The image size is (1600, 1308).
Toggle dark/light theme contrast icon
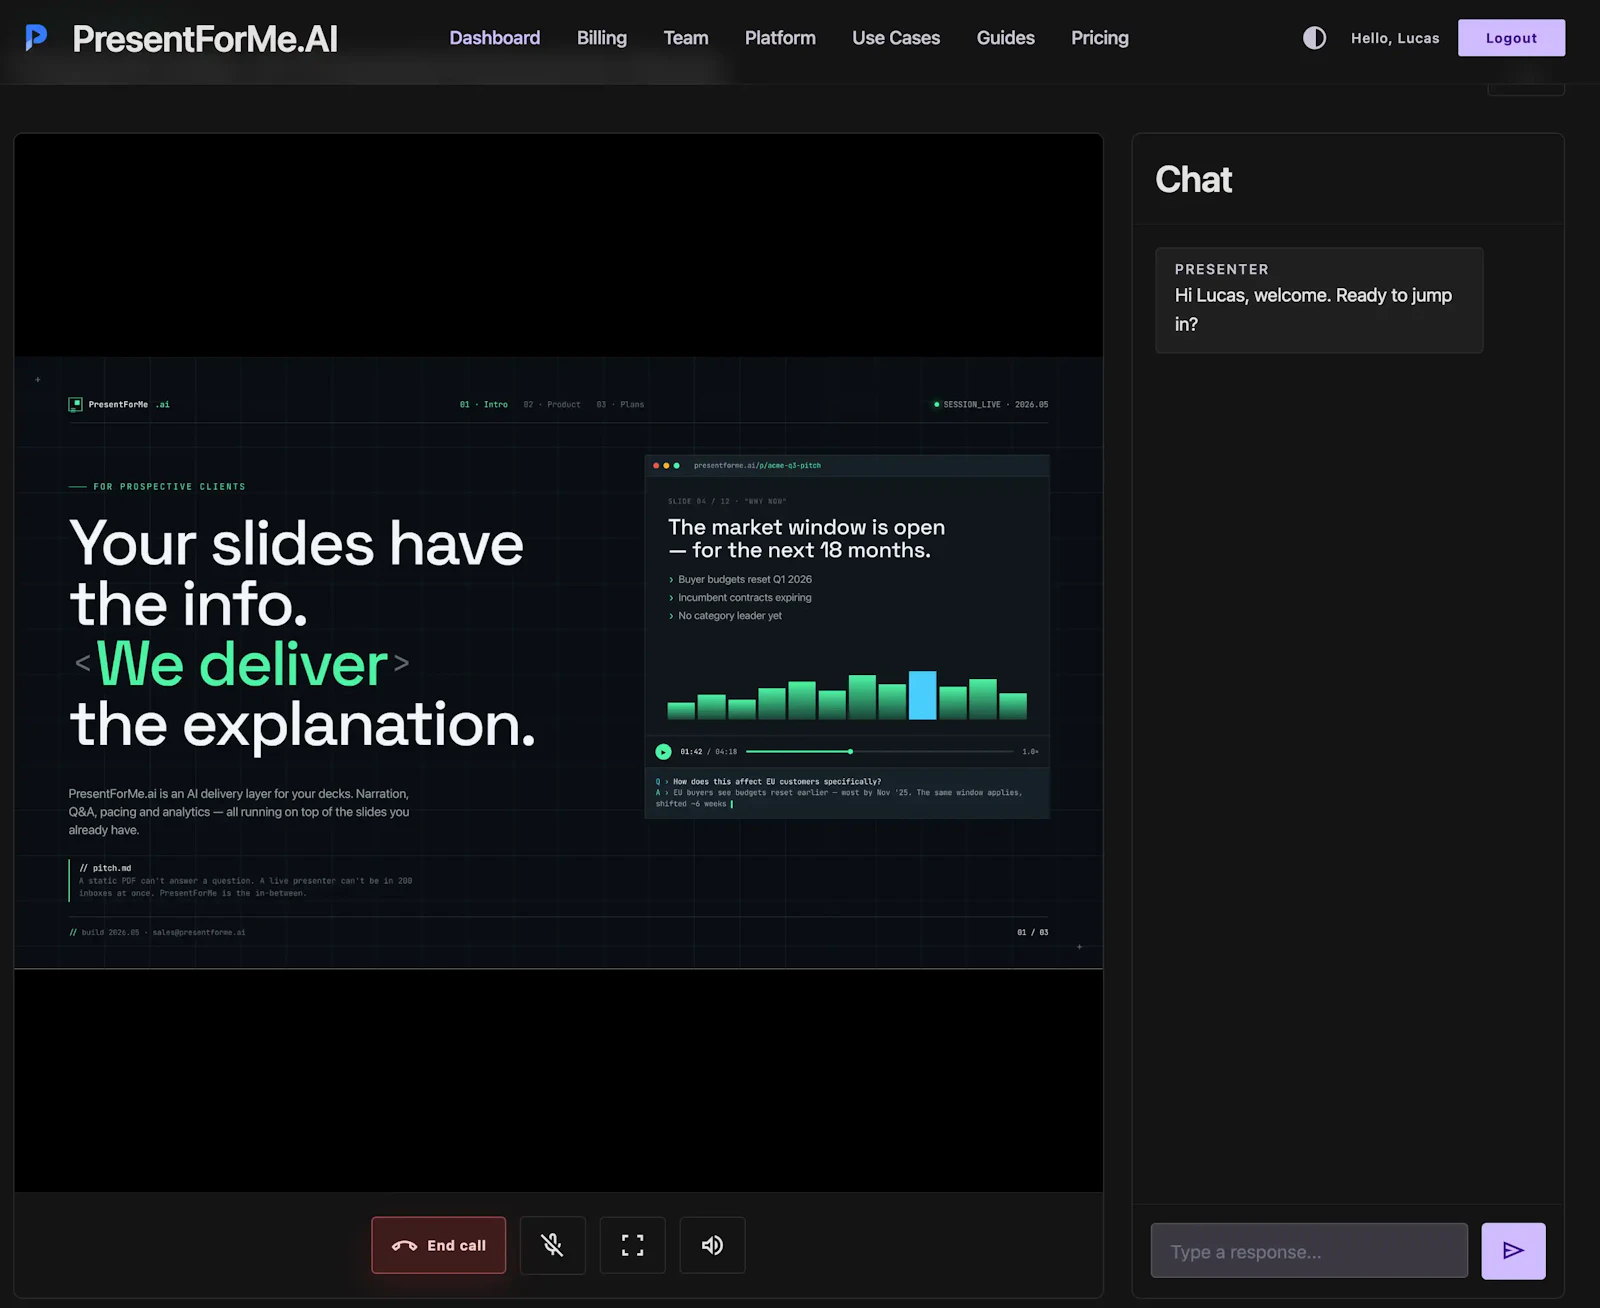pyautogui.click(x=1314, y=38)
